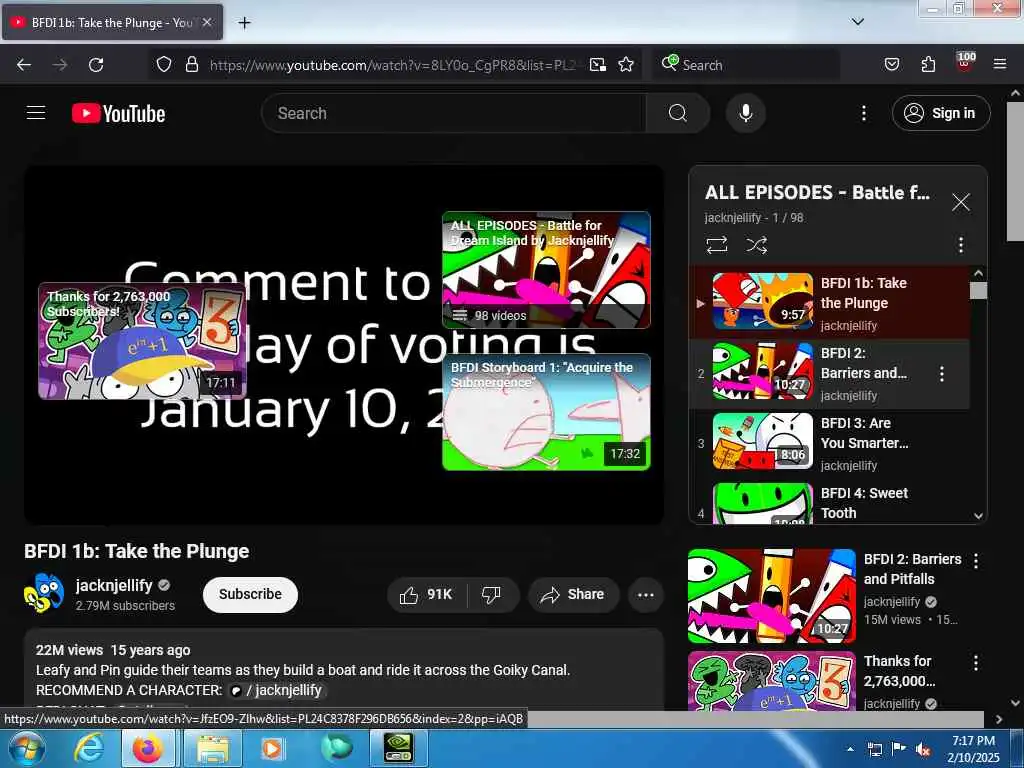Subscribe to jacknjellify
The image size is (1024, 768).
250,594
